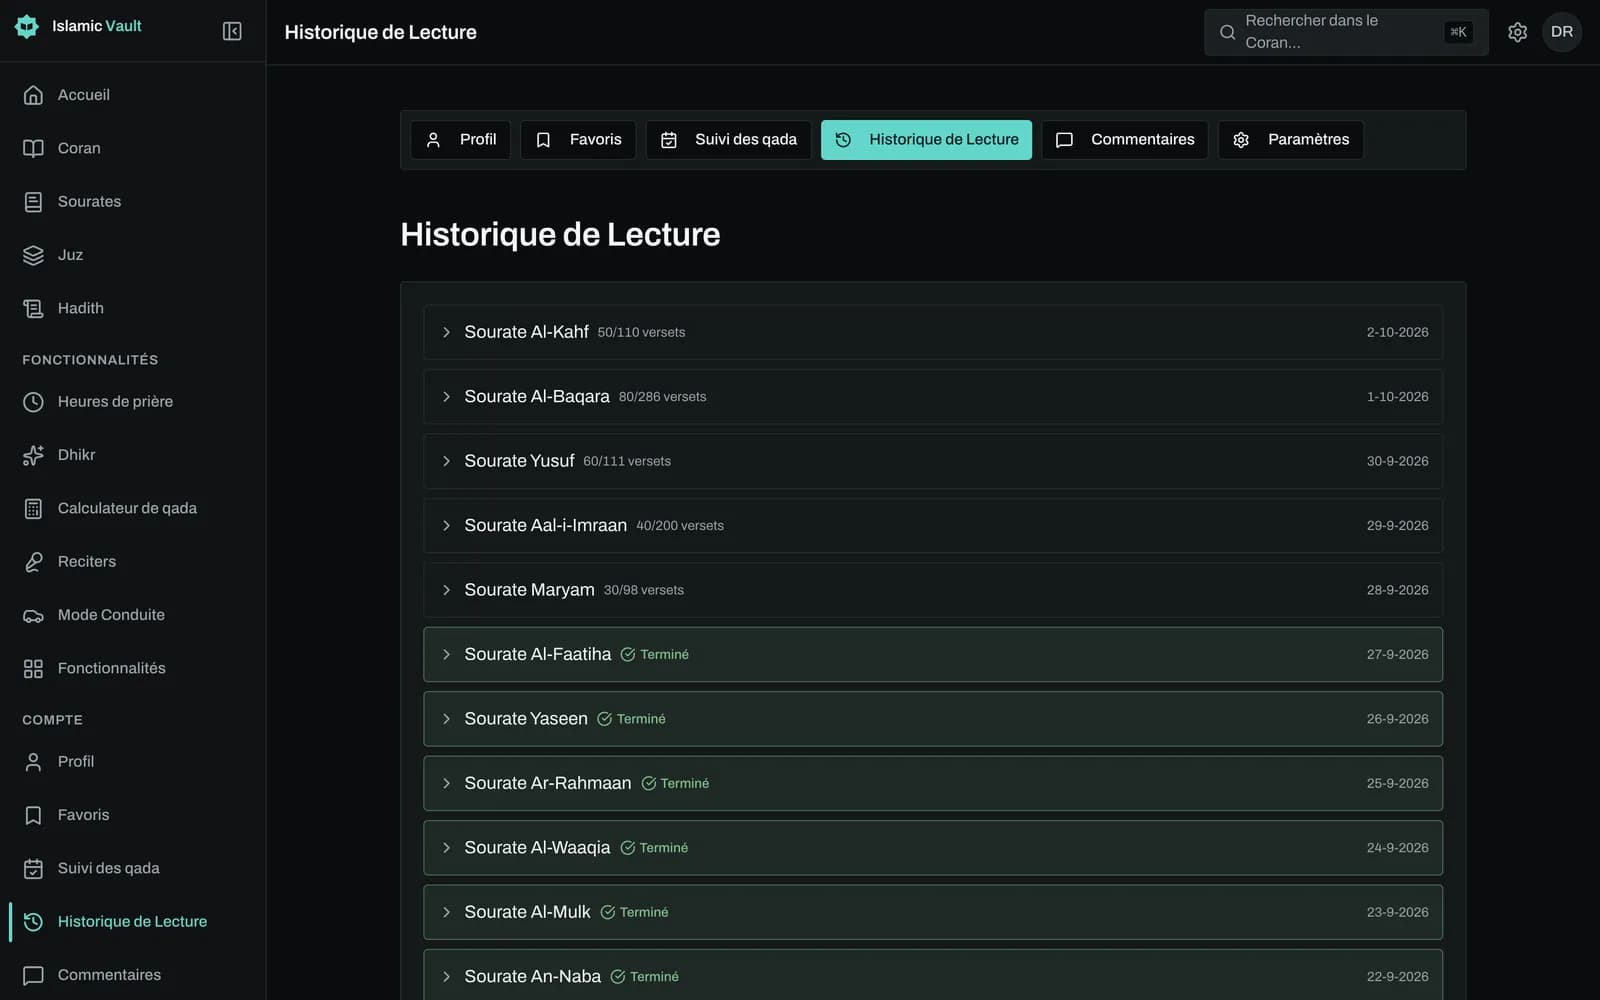
Task: Click the 2-10-2026 date on Al-Kahf row
Action: (1397, 332)
